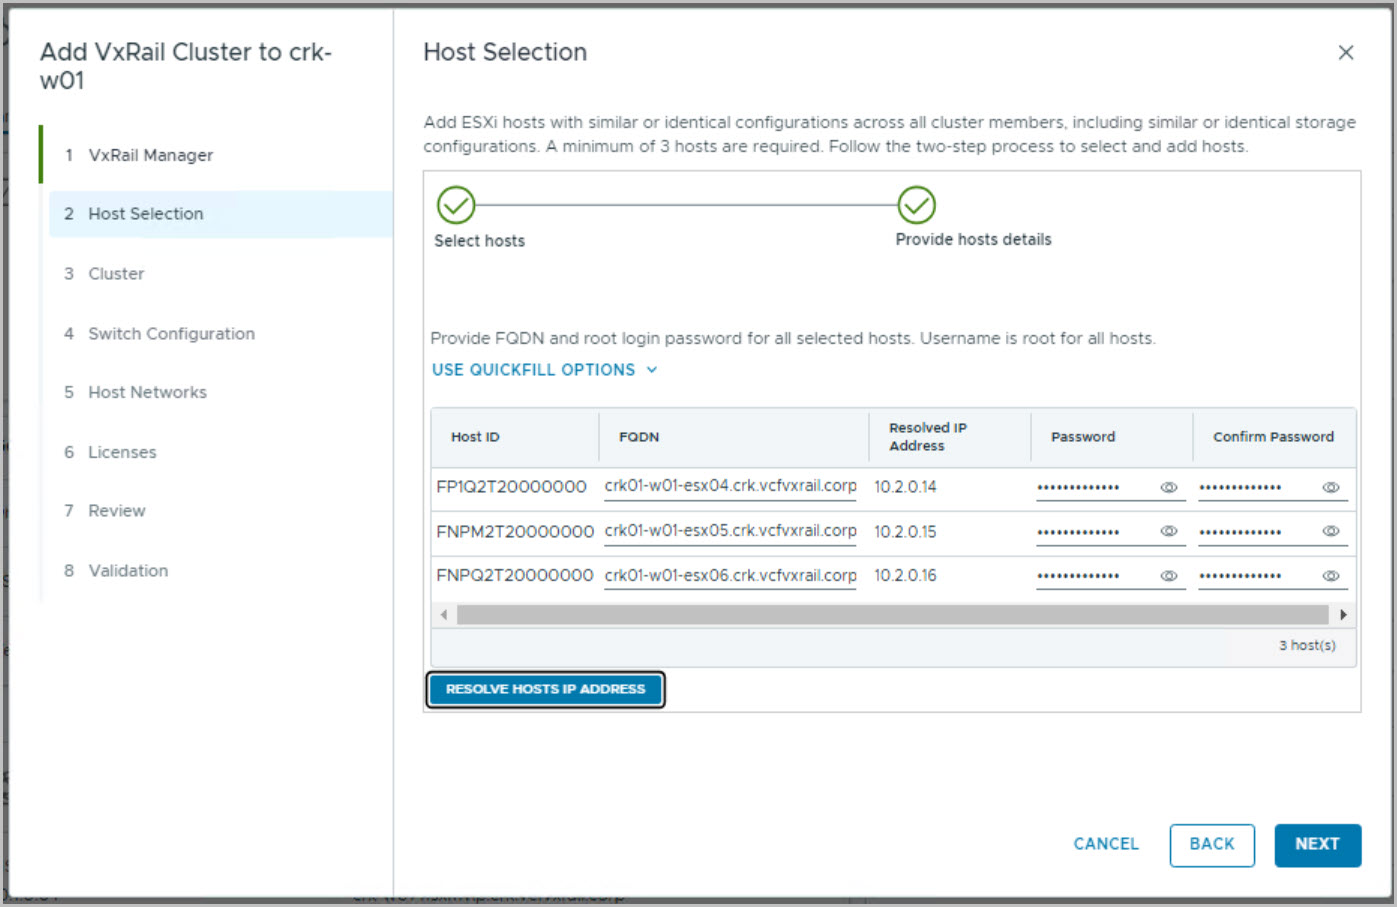
Task: Open the Cluster step in wizard
Action: (x=116, y=274)
